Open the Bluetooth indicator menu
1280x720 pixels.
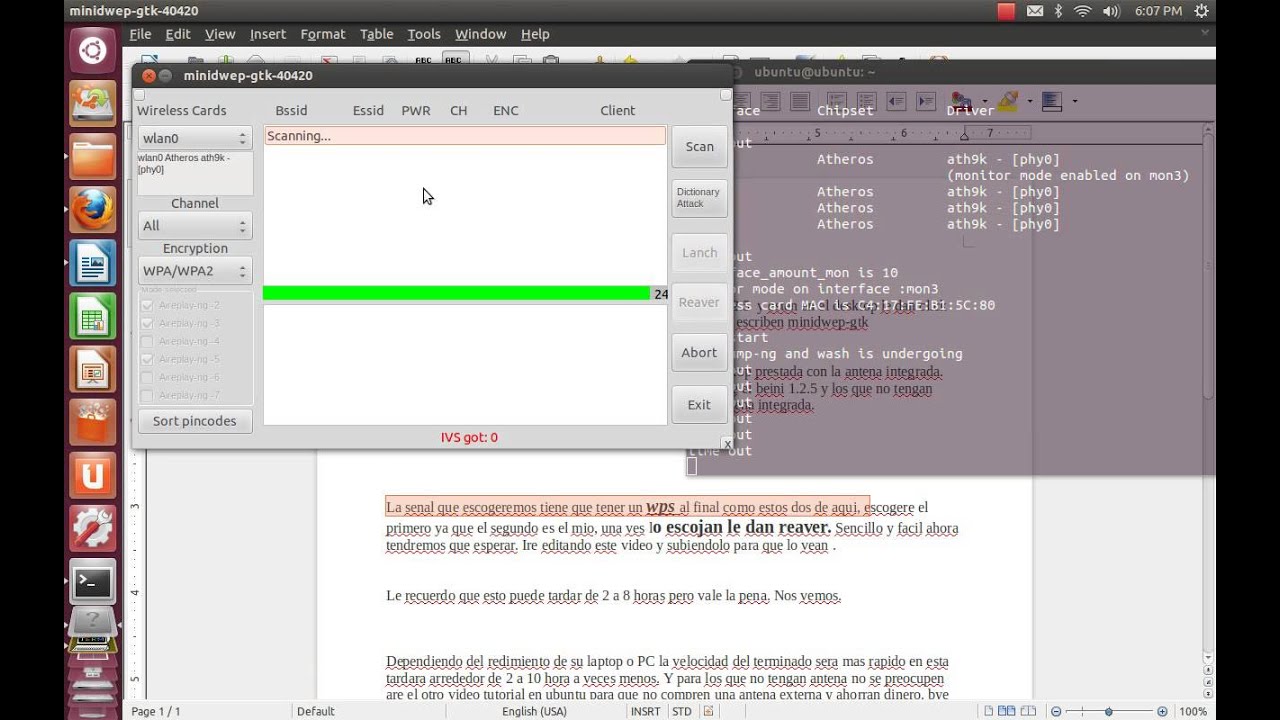pos(1059,11)
